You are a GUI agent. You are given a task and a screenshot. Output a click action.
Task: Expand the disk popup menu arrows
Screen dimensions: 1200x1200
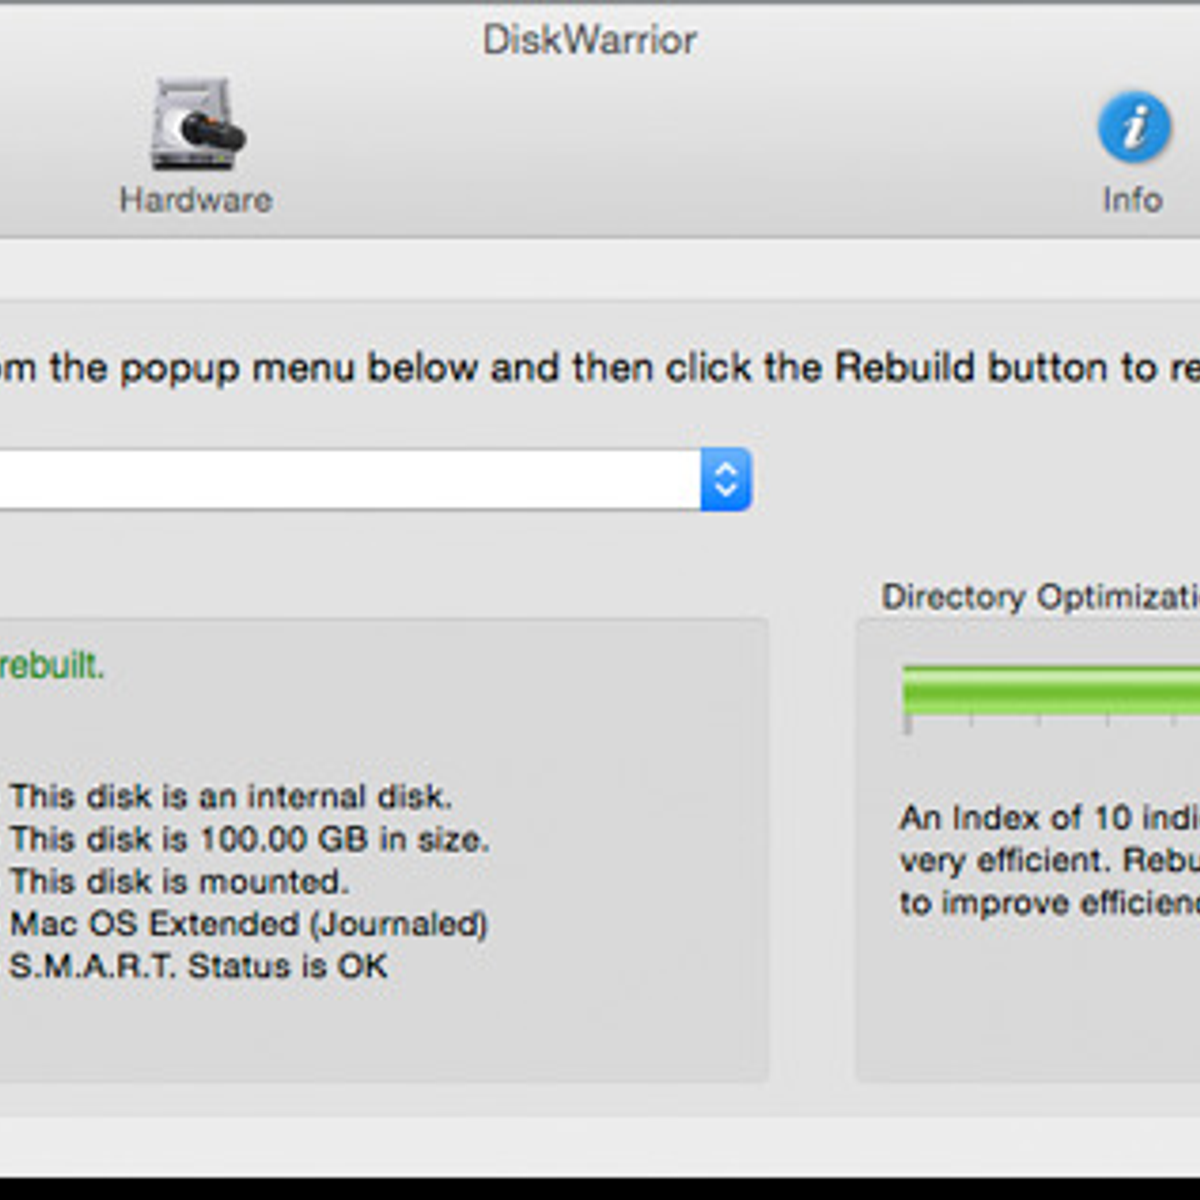tap(726, 480)
